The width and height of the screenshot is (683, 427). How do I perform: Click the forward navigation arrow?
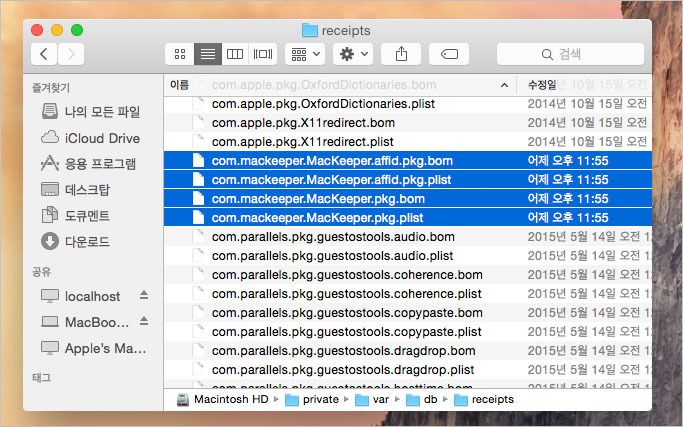pyautogui.click(x=71, y=54)
